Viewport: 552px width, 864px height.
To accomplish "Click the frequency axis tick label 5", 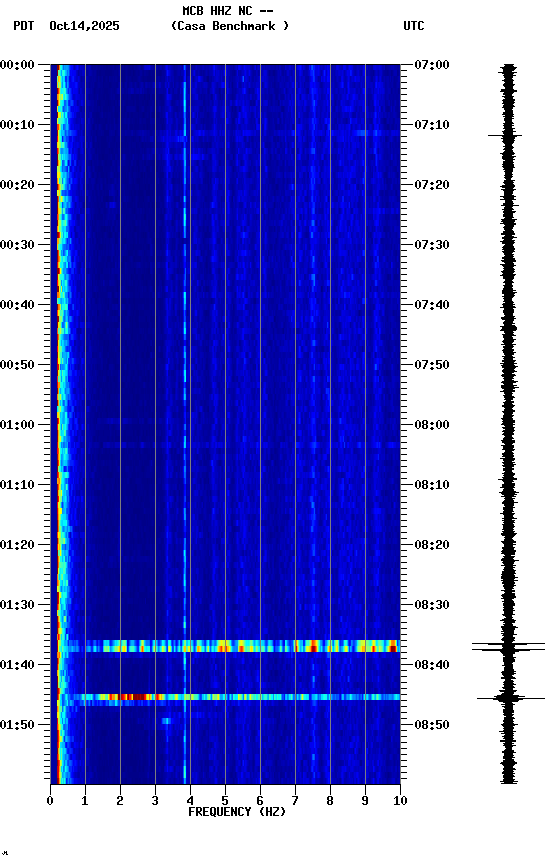I will [225, 801].
